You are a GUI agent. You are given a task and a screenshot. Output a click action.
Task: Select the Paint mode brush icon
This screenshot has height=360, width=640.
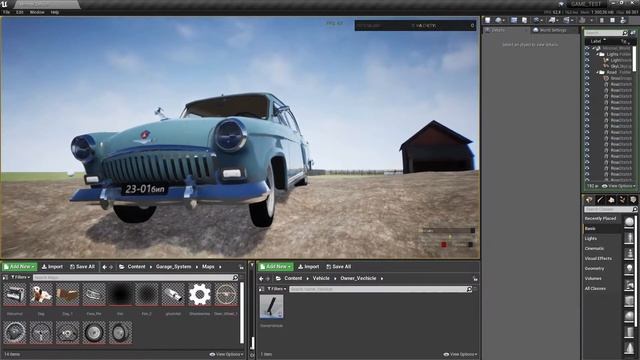600,200
